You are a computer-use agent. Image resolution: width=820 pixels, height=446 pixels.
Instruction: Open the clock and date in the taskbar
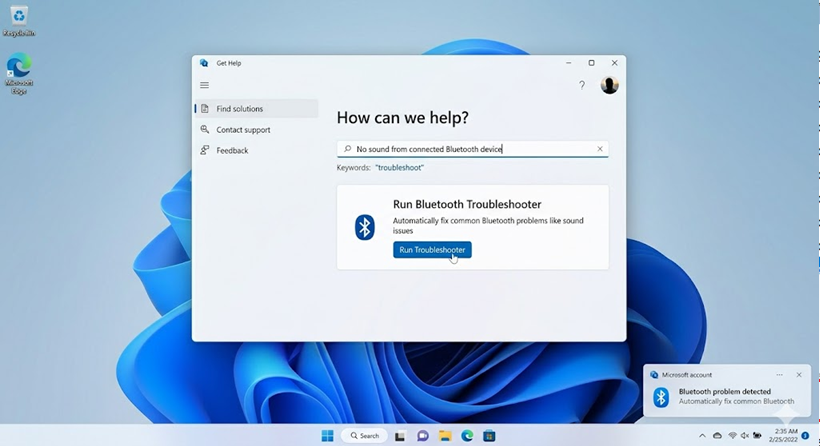pyautogui.click(x=783, y=436)
